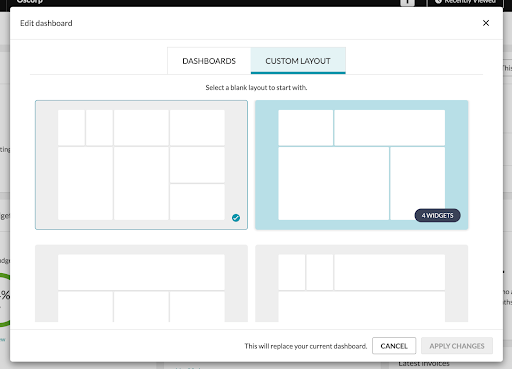Viewport: 512px width, 369px height.
Task: Close the Edit dashboard dialog
Action: [486, 23]
